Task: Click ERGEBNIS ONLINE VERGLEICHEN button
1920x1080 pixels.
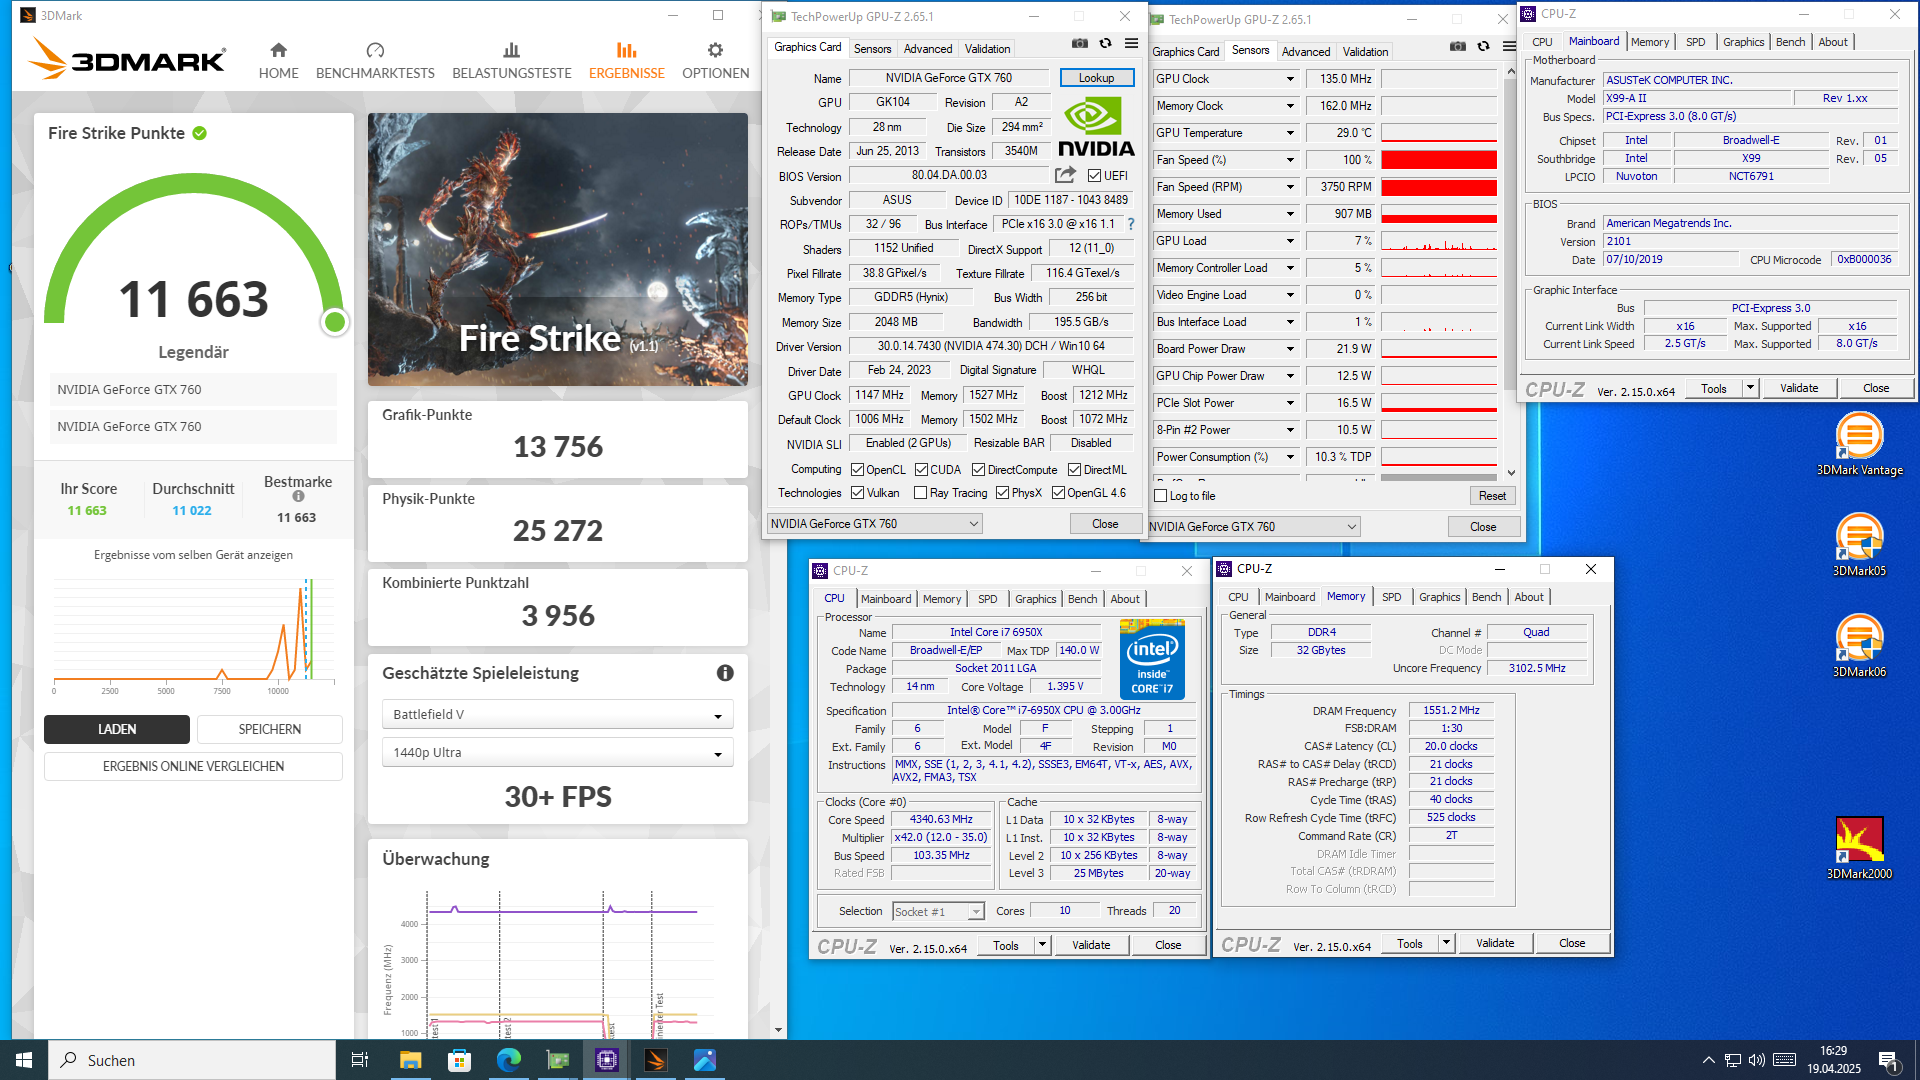Action: (193, 767)
